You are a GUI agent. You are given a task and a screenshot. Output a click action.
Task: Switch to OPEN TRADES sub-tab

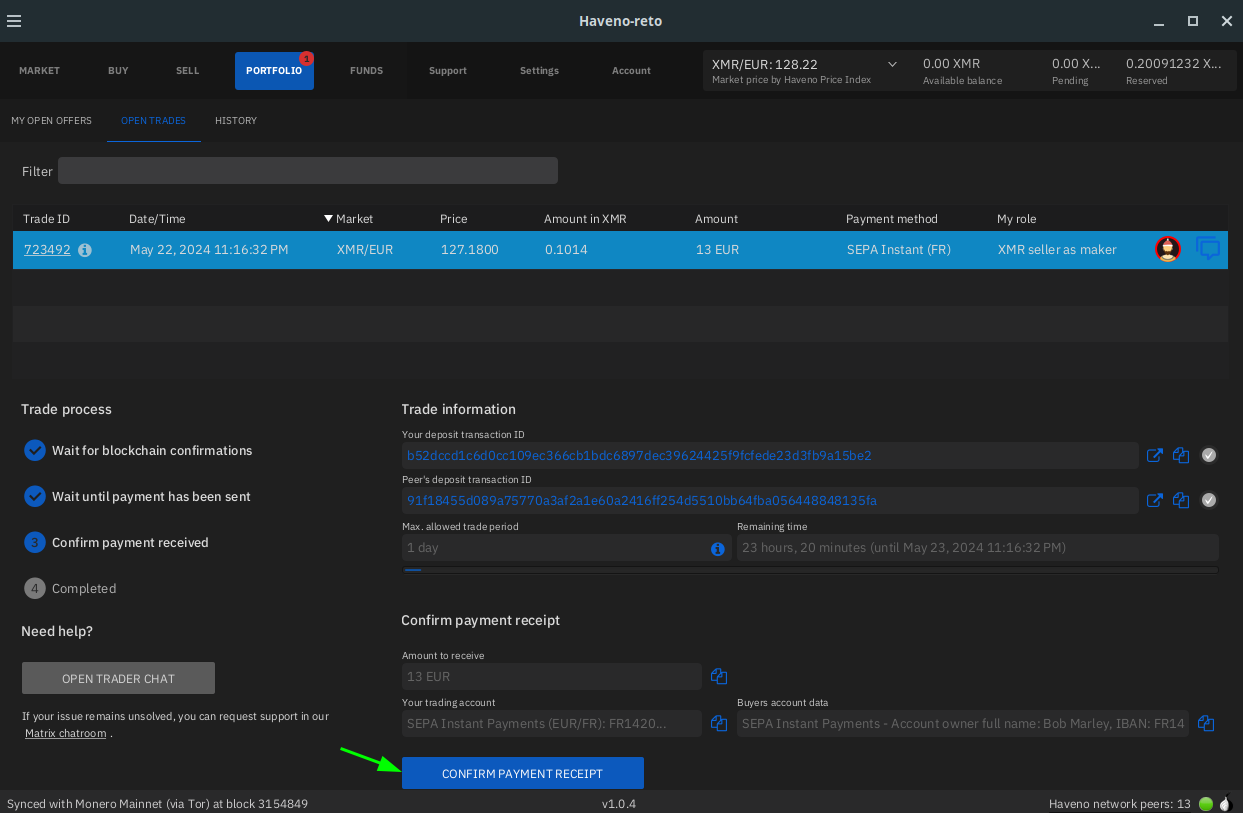click(153, 121)
